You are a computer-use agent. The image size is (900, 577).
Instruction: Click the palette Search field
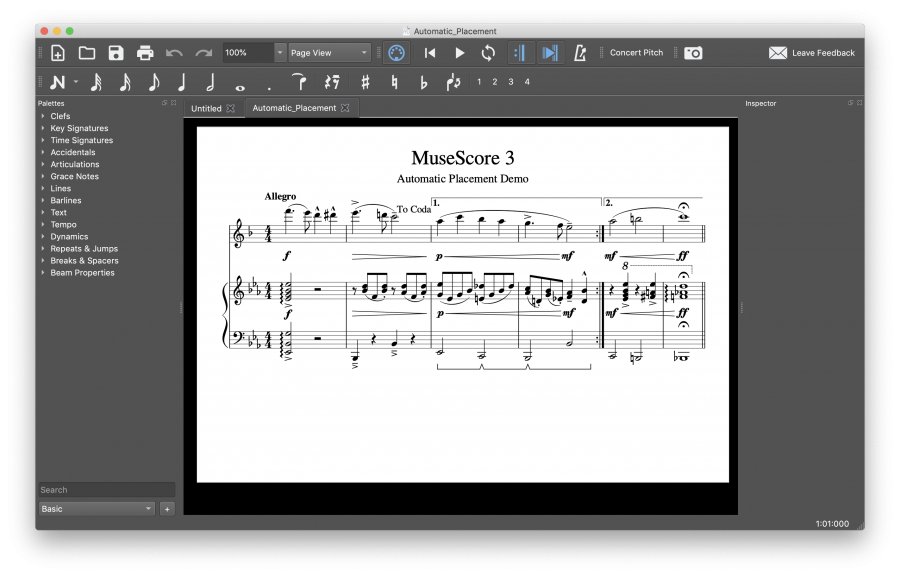(x=106, y=490)
